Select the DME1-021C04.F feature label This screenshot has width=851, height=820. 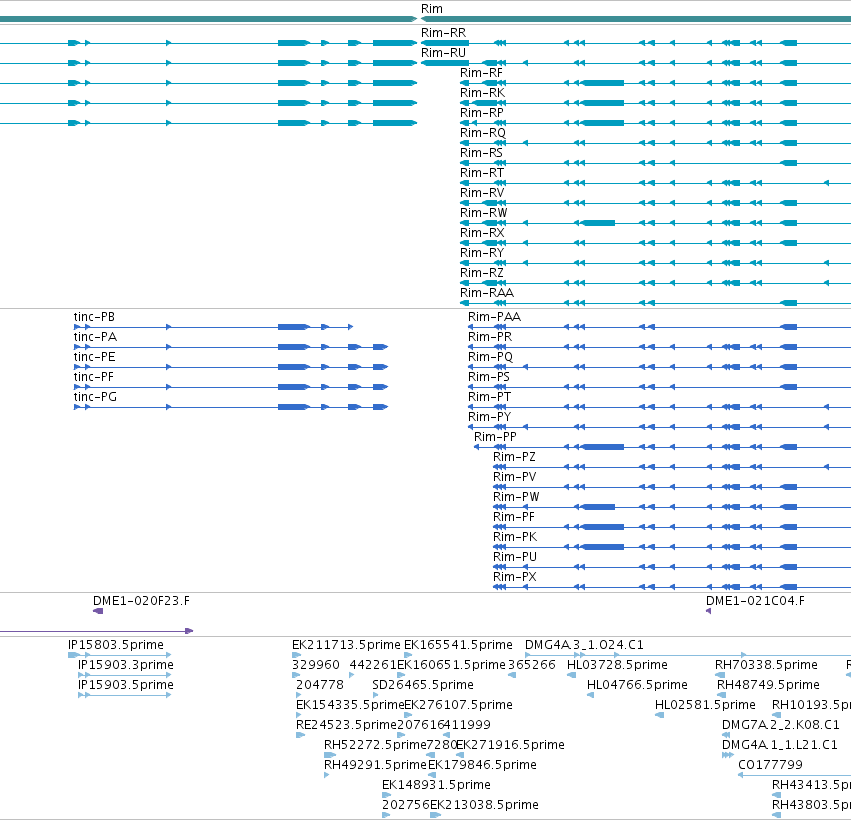point(755,601)
